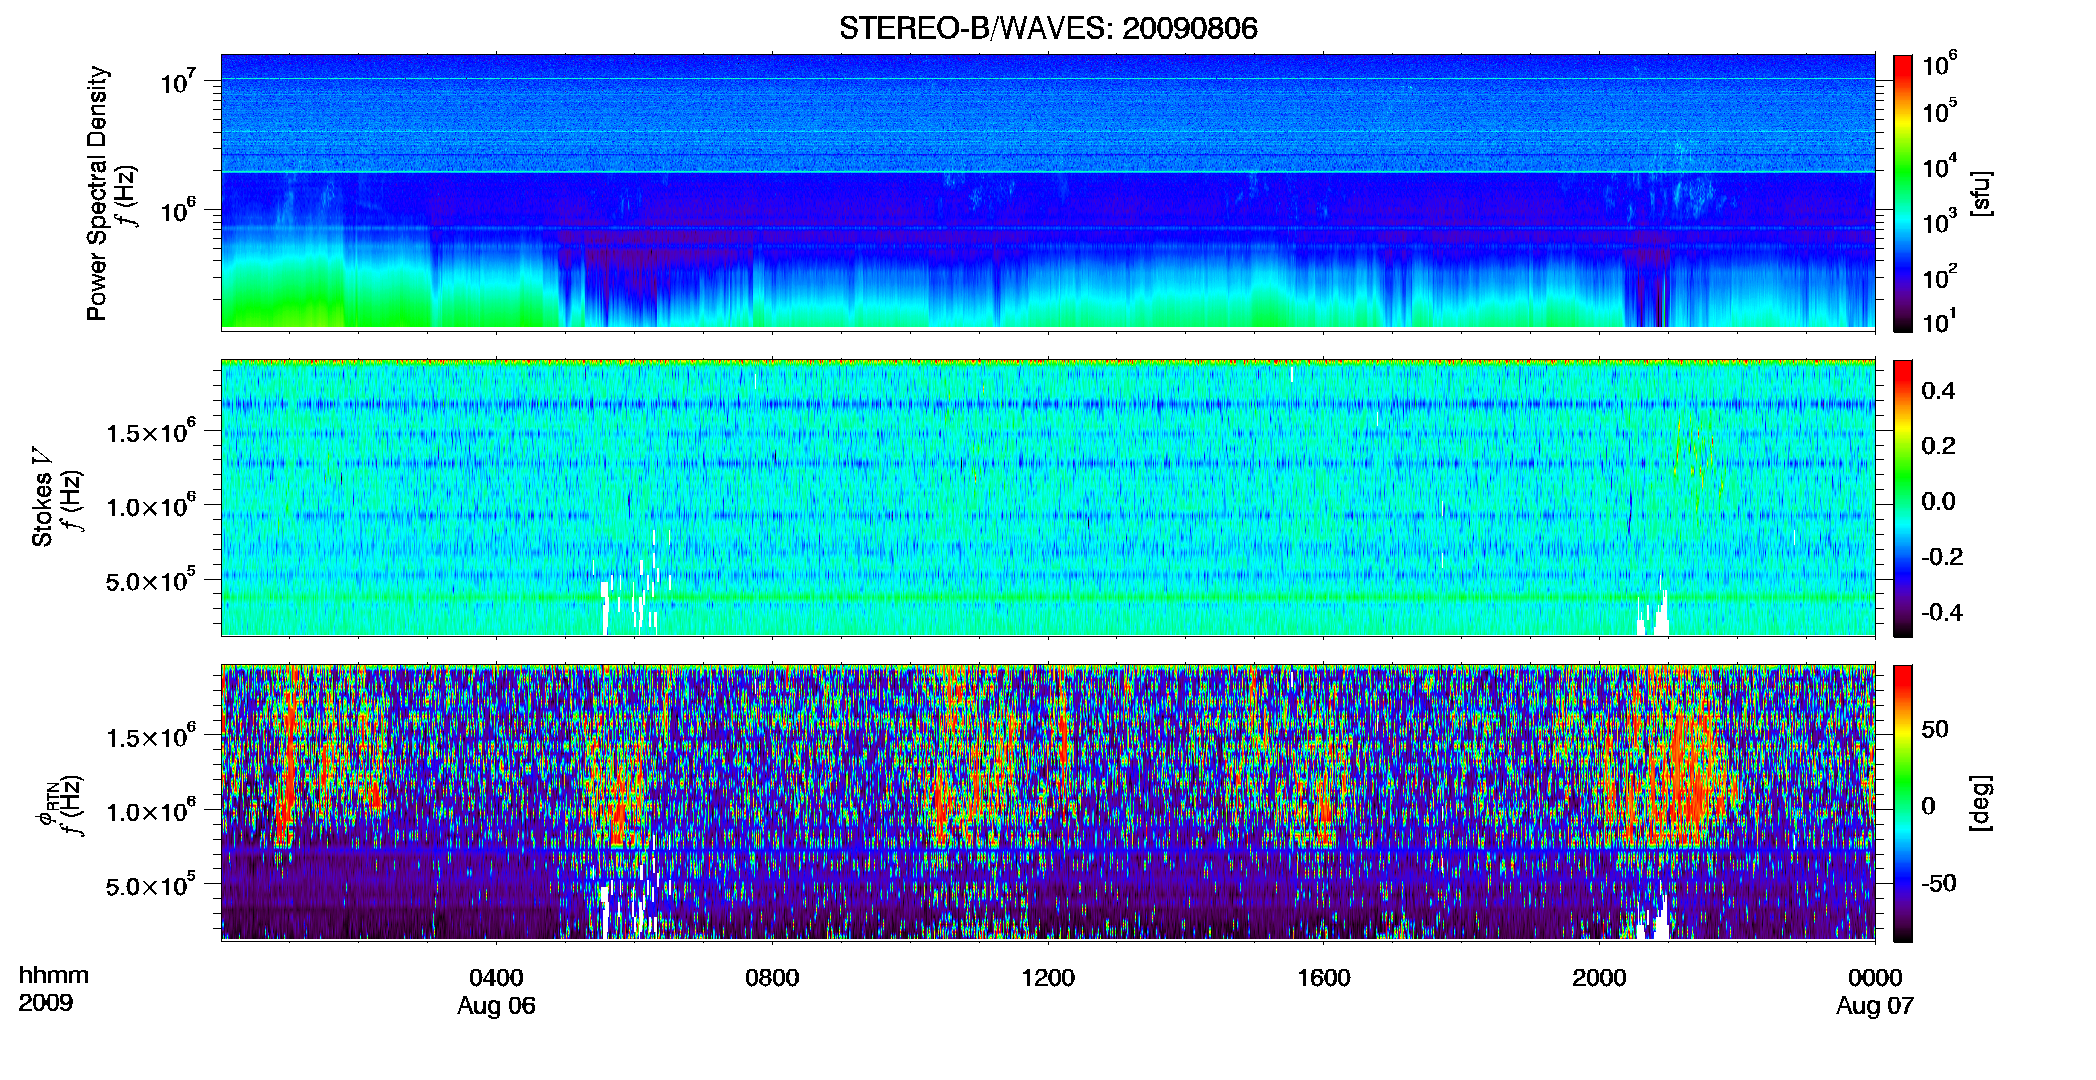2096x1080 pixels.
Task: Click the Power Spectral Density spectrogram panel
Action: pos(1048,192)
